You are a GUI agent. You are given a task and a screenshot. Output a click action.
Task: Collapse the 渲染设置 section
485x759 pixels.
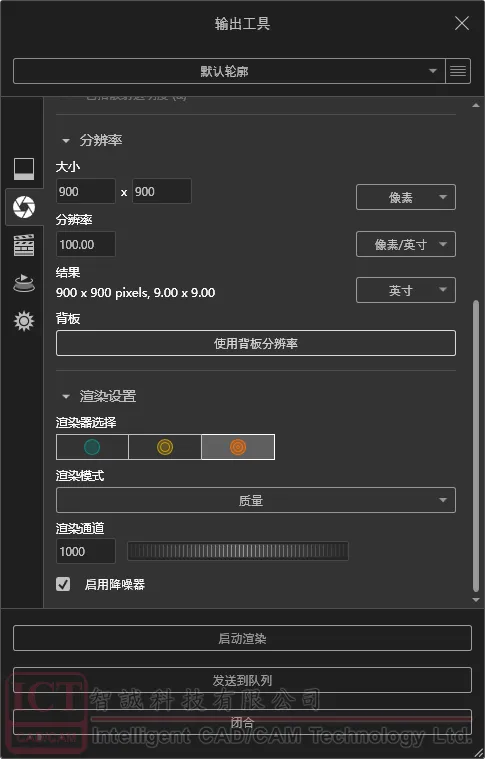coord(66,396)
